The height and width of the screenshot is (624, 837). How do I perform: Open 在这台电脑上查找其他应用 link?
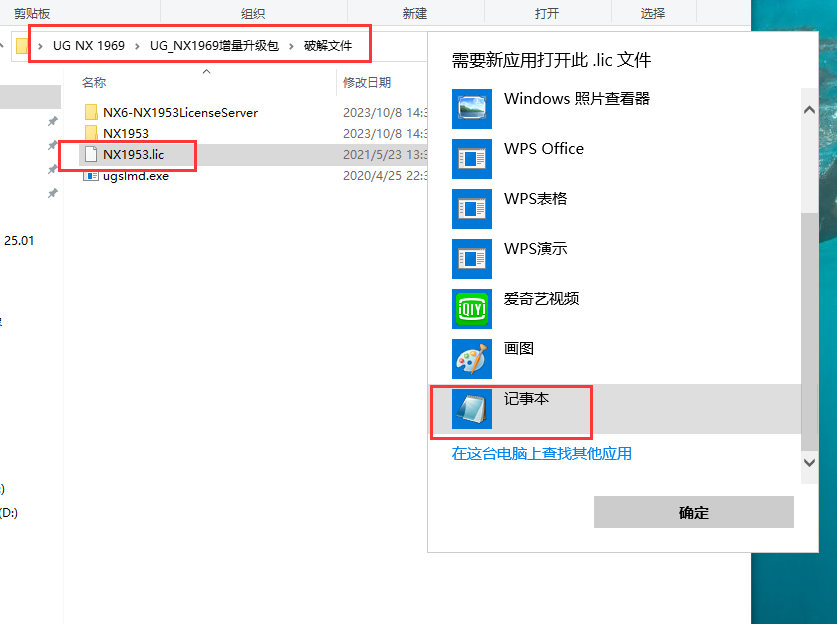(542, 454)
